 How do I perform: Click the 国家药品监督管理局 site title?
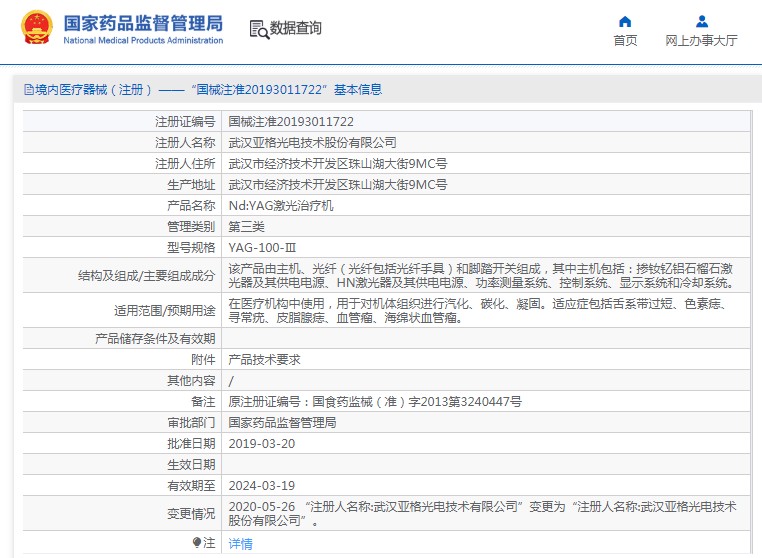(143, 23)
